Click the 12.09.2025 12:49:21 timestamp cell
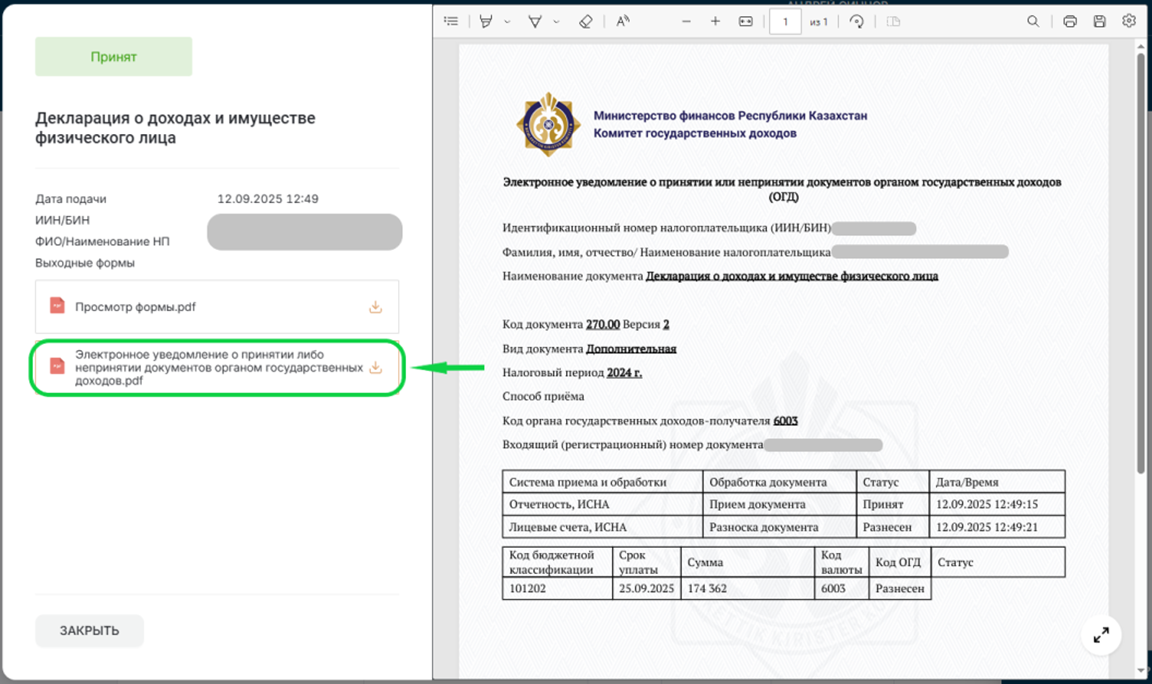 (x=997, y=527)
